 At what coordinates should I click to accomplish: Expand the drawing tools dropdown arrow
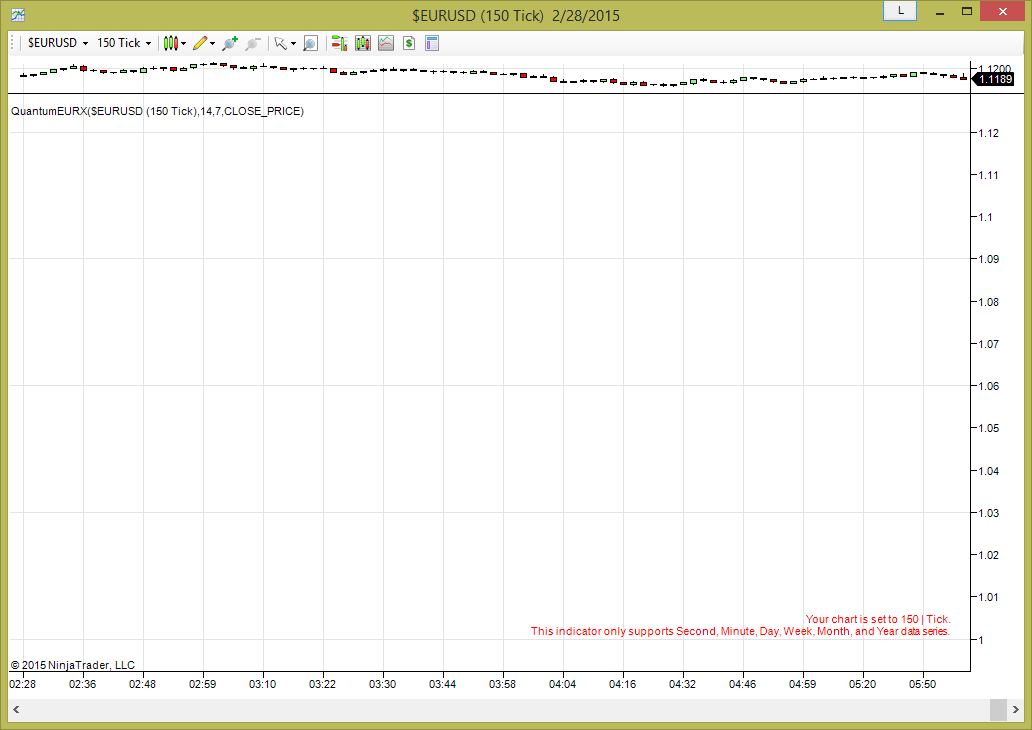coord(213,43)
